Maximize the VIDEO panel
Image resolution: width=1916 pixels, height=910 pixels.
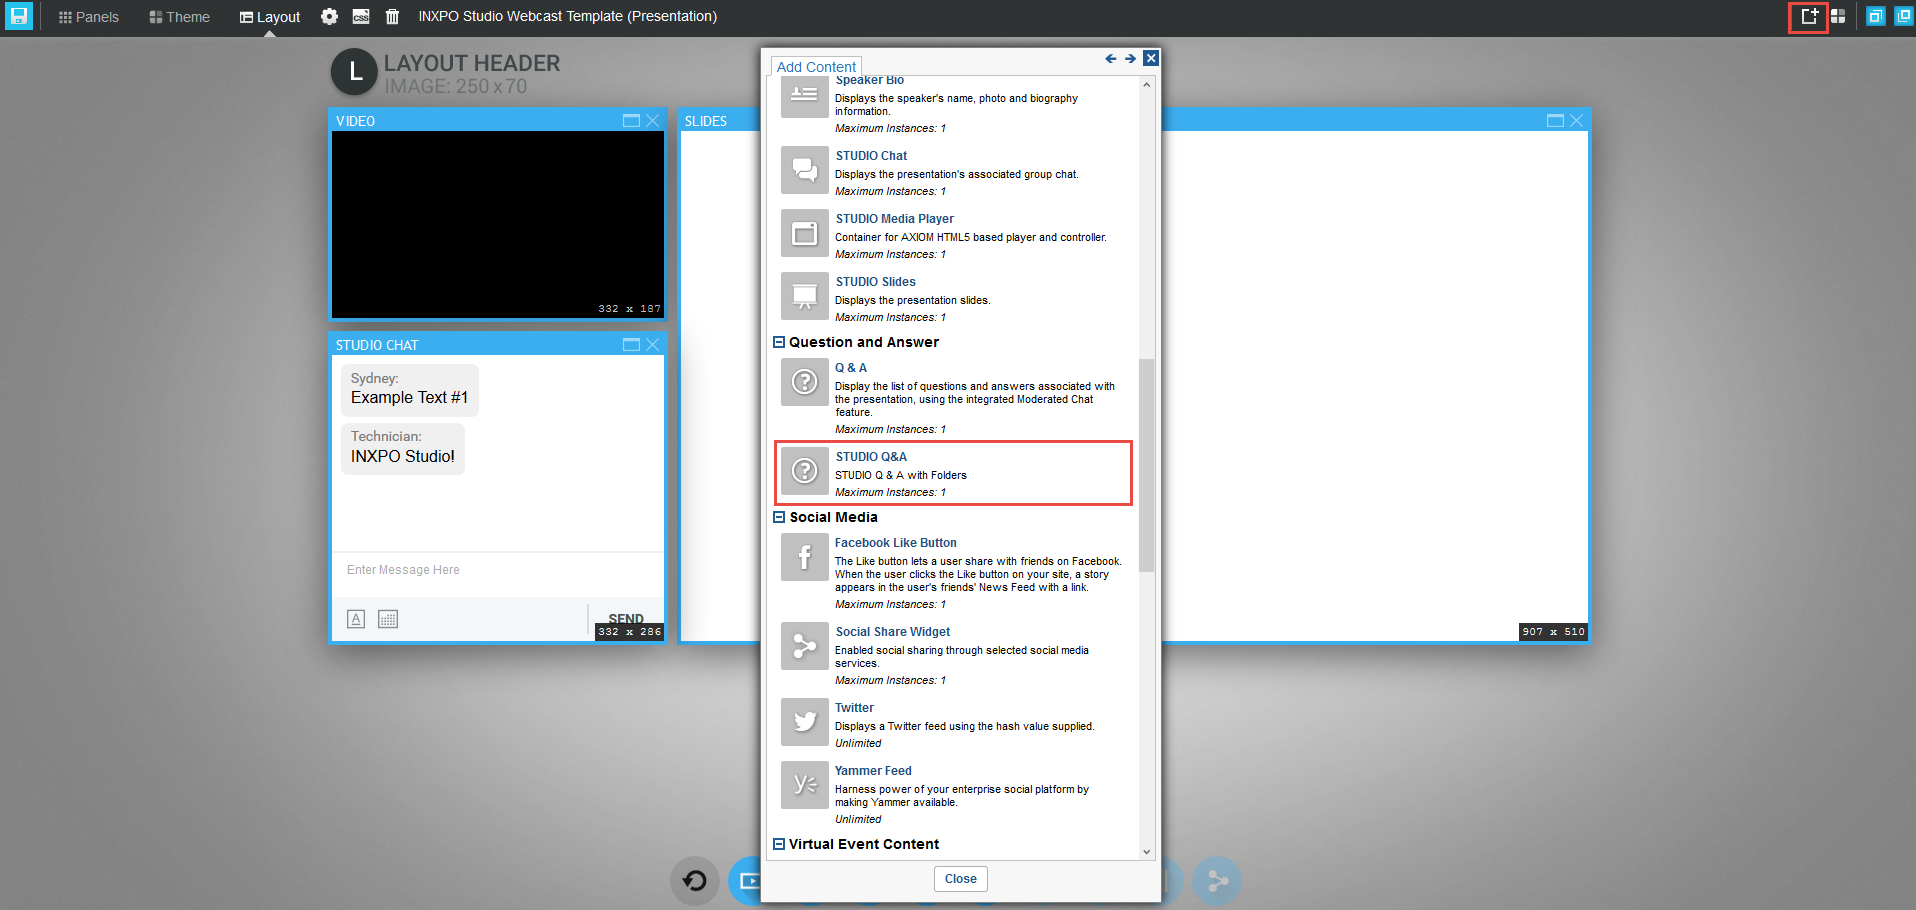pyautogui.click(x=631, y=121)
